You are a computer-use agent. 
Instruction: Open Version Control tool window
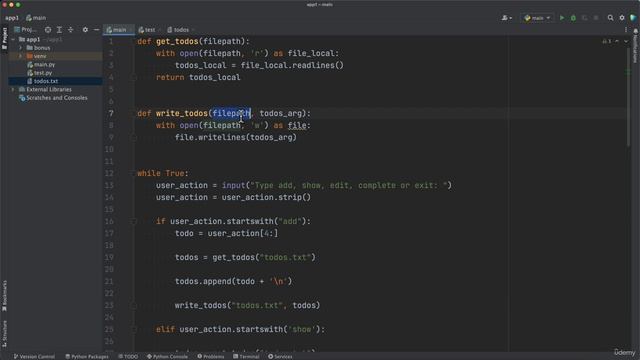click(34, 357)
